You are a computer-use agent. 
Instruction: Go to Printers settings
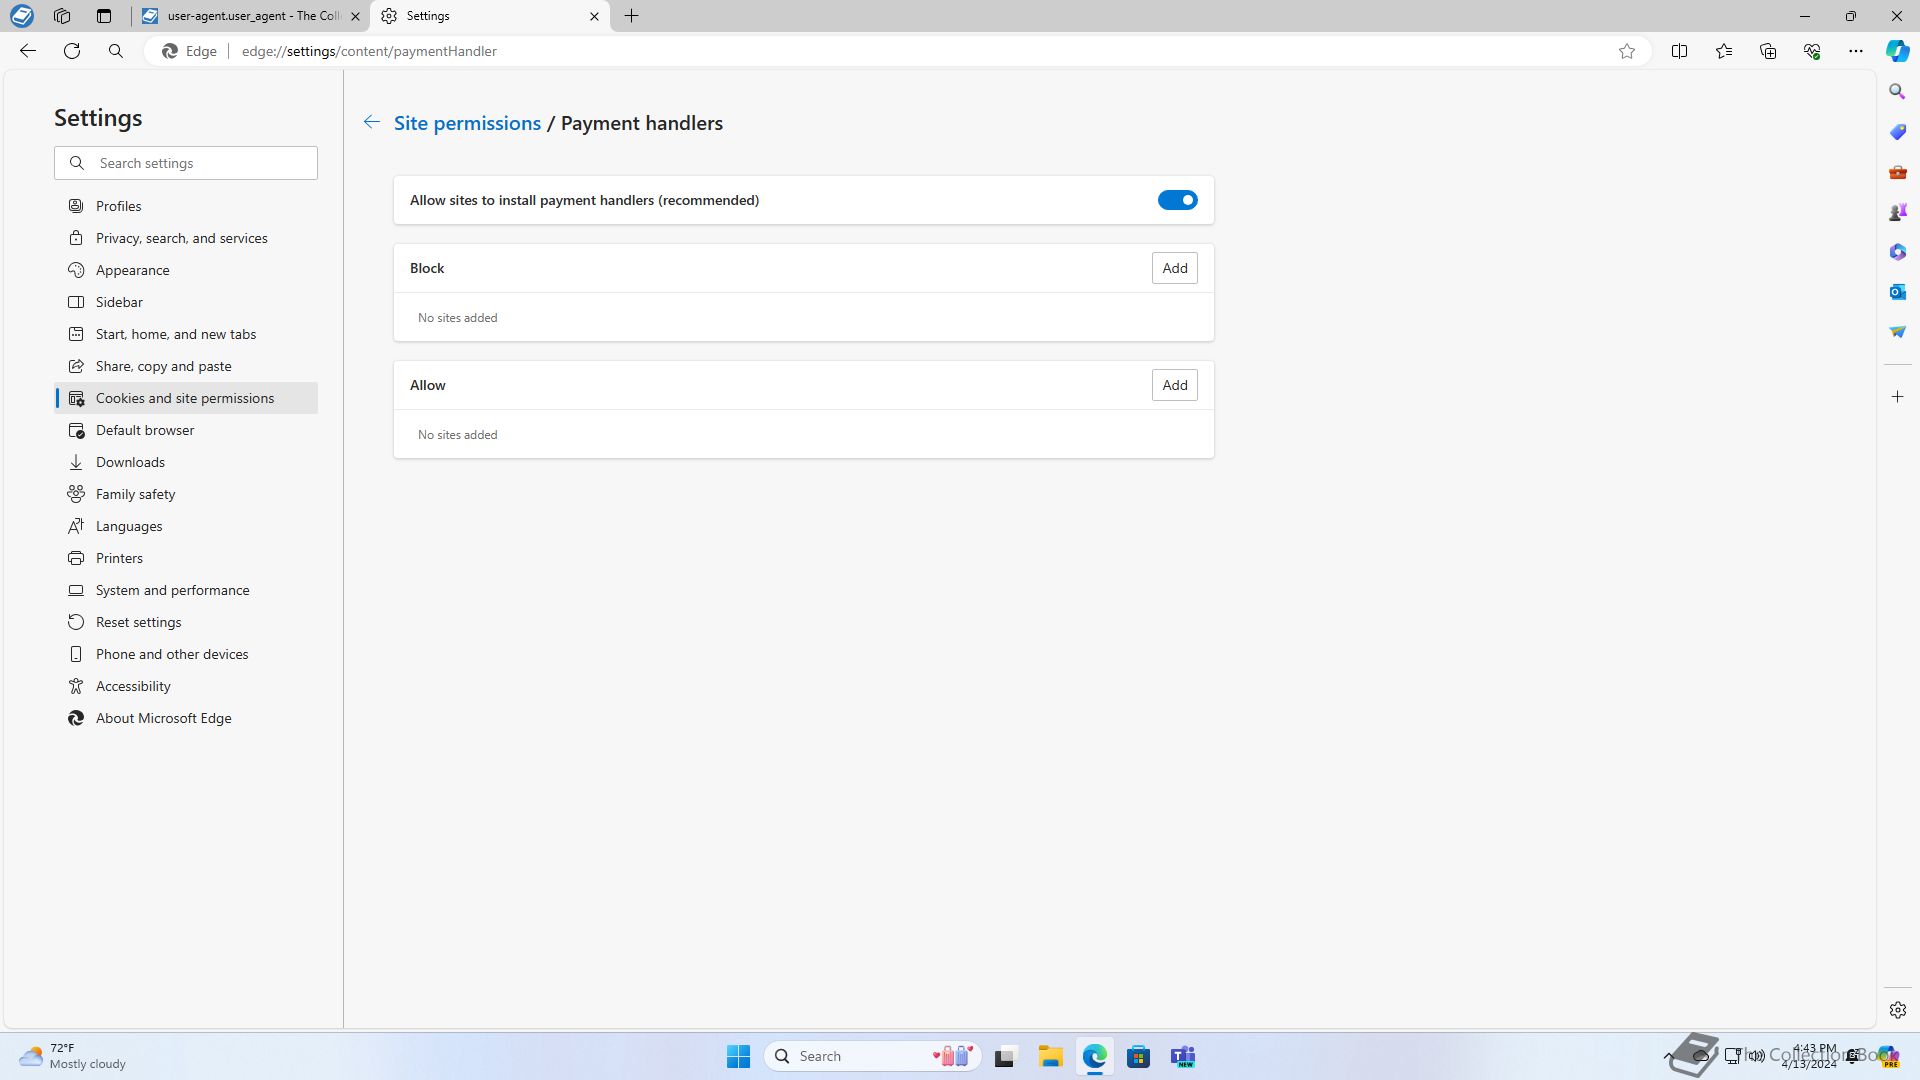tap(186, 558)
